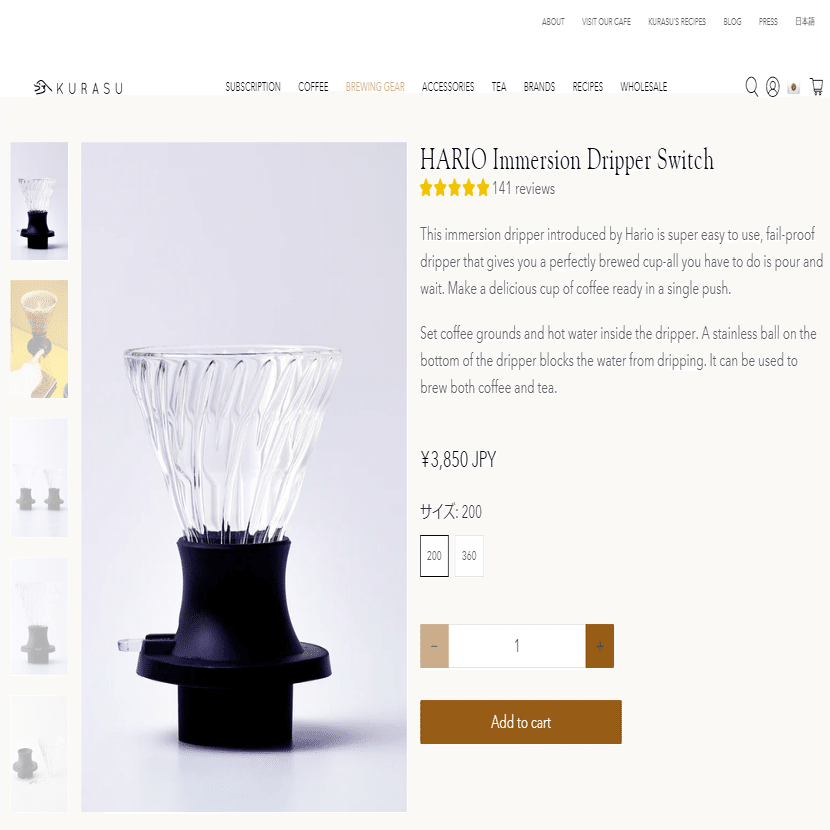Viewport: 830px width, 830px height.
Task: Click the quantity input field
Action: click(517, 646)
